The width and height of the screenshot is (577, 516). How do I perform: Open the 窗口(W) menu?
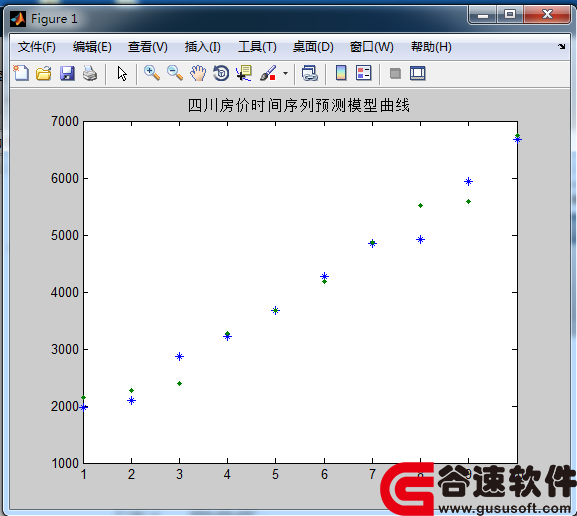[372, 47]
